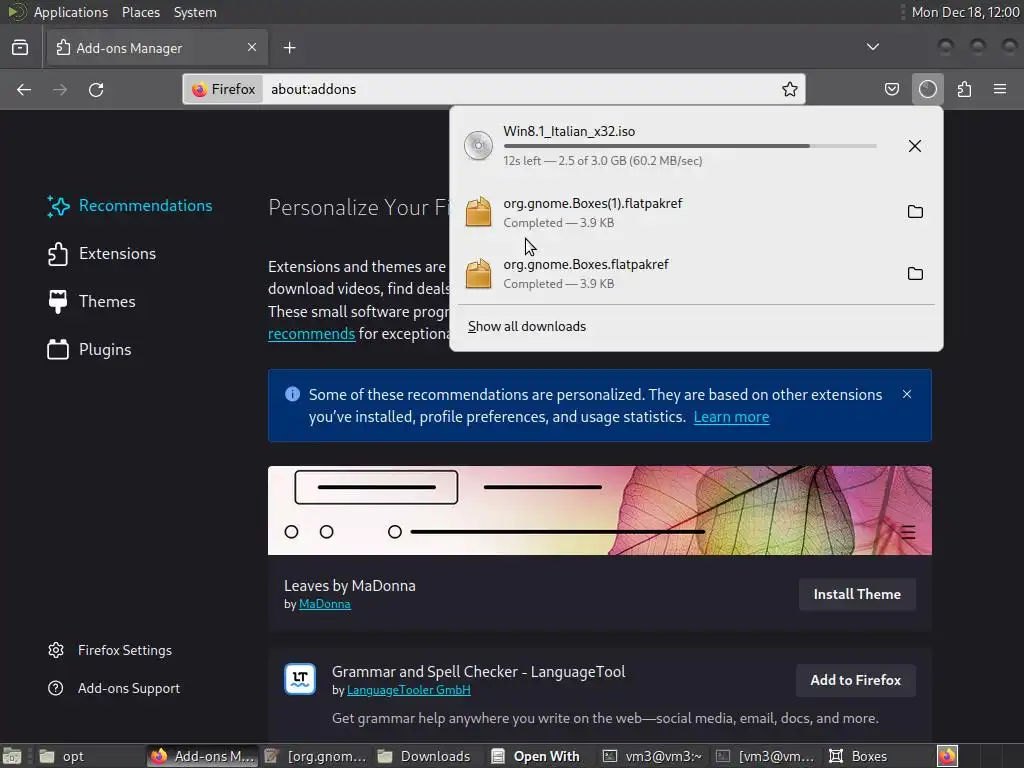
Task: Switch to the vm3@vm3:~ terminal in taskbar
Action: (653, 756)
